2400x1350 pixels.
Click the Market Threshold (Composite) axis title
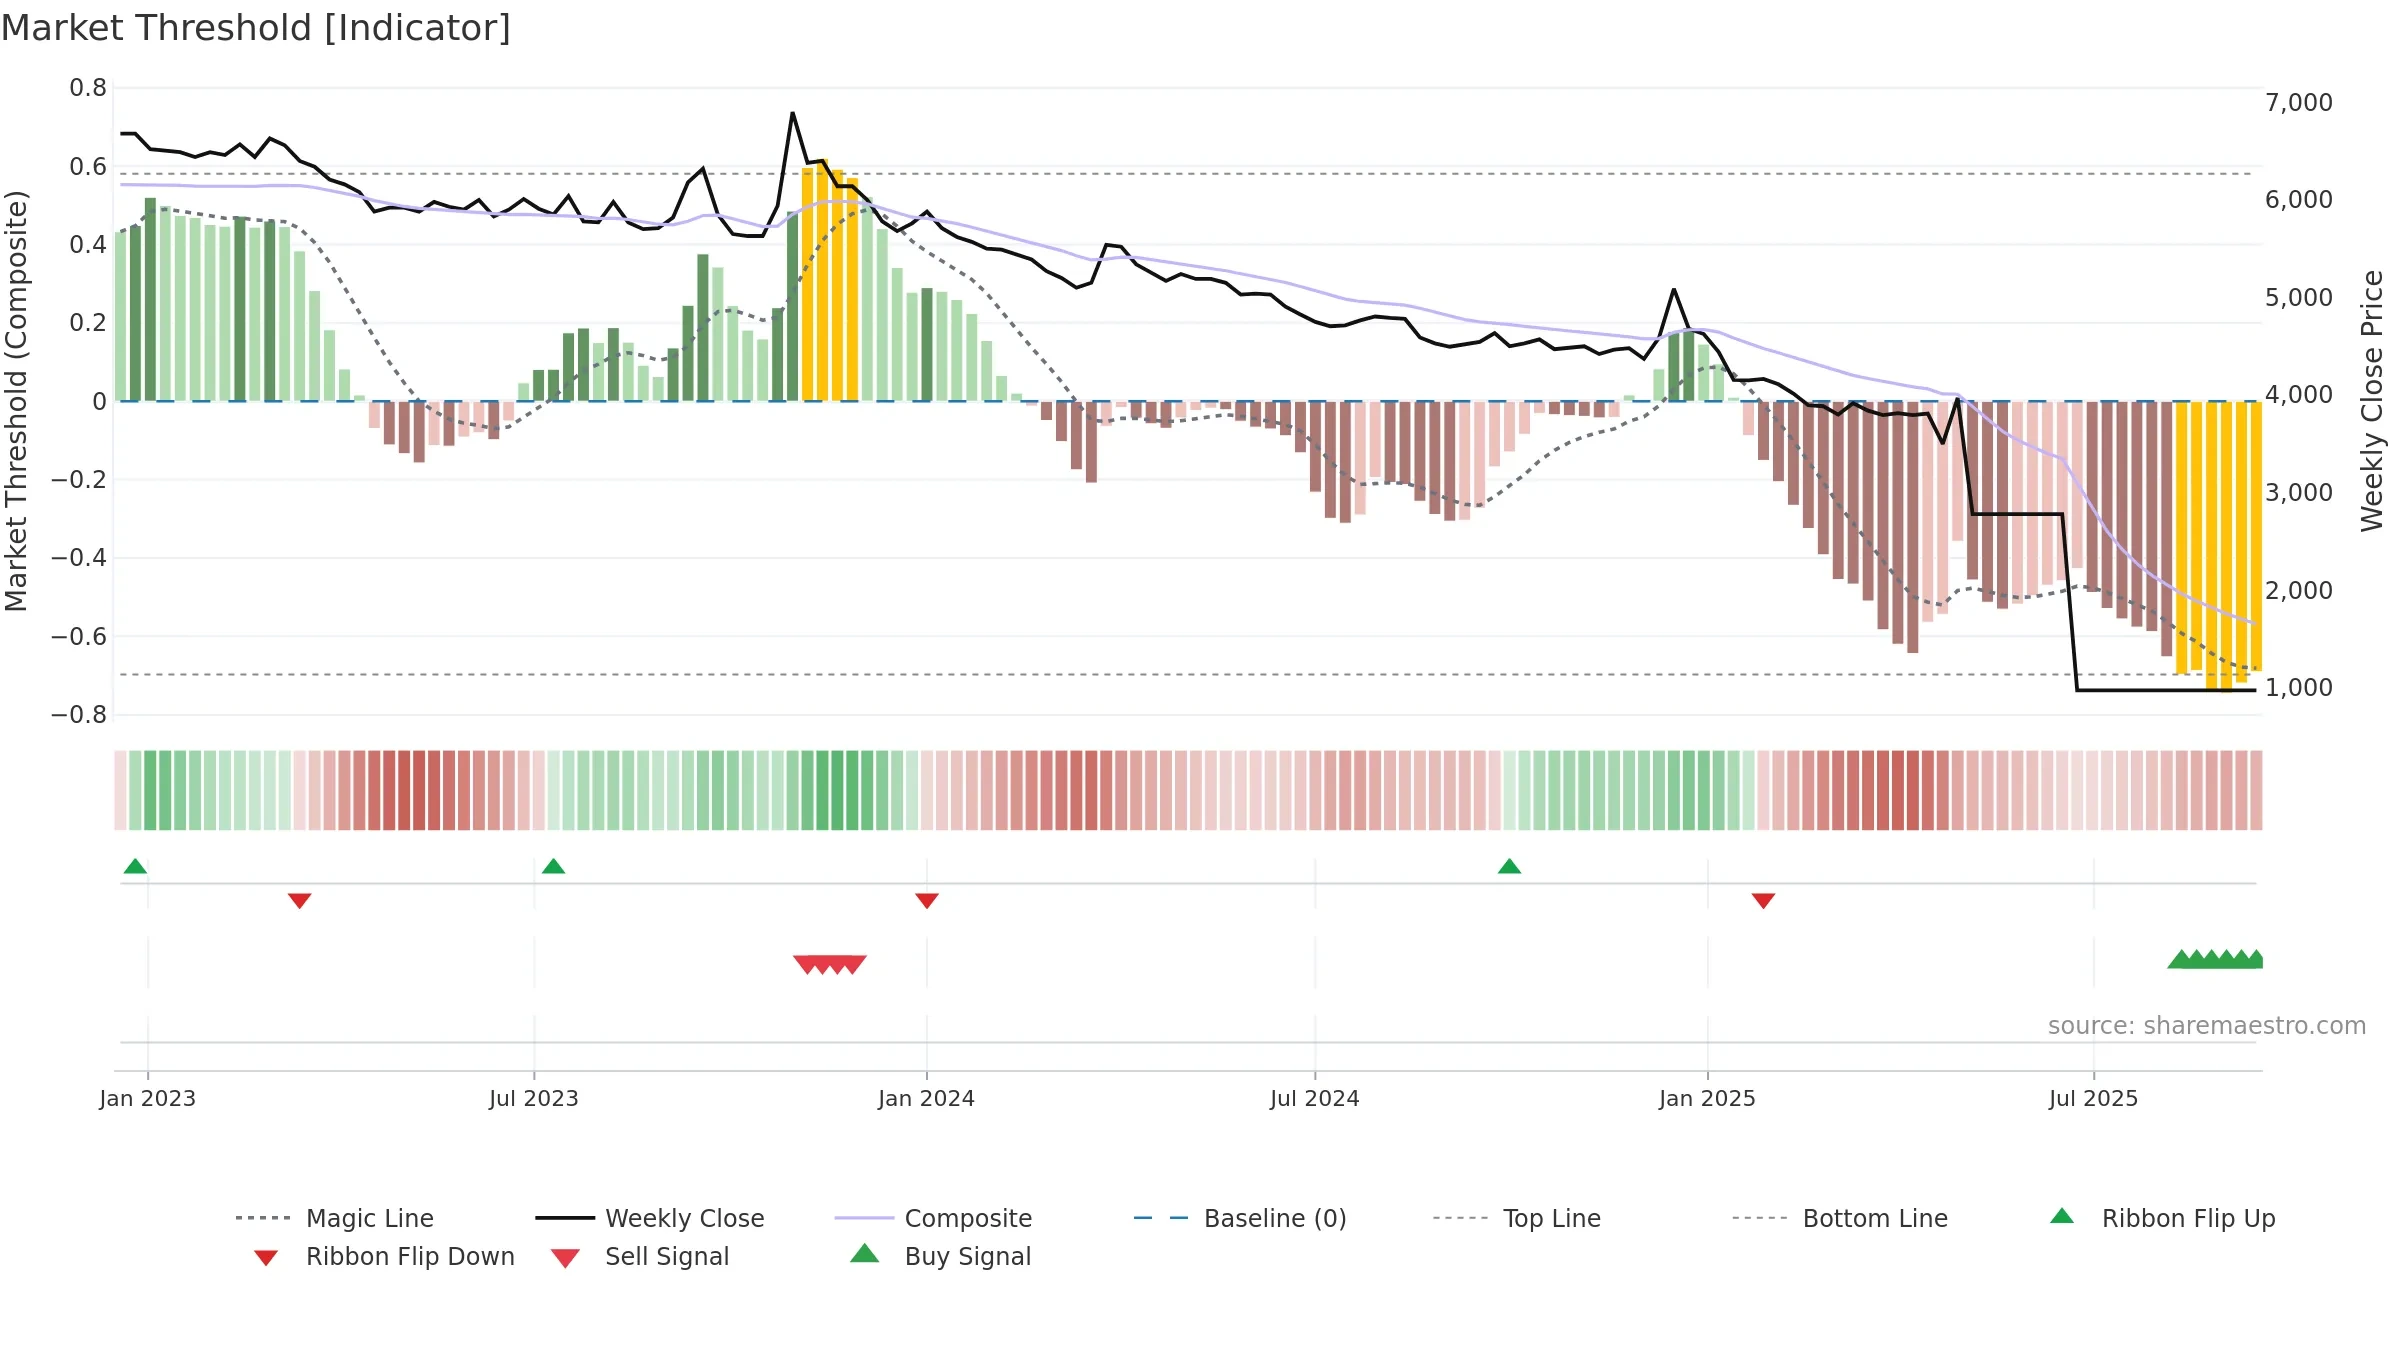pyautogui.click(x=16, y=400)
